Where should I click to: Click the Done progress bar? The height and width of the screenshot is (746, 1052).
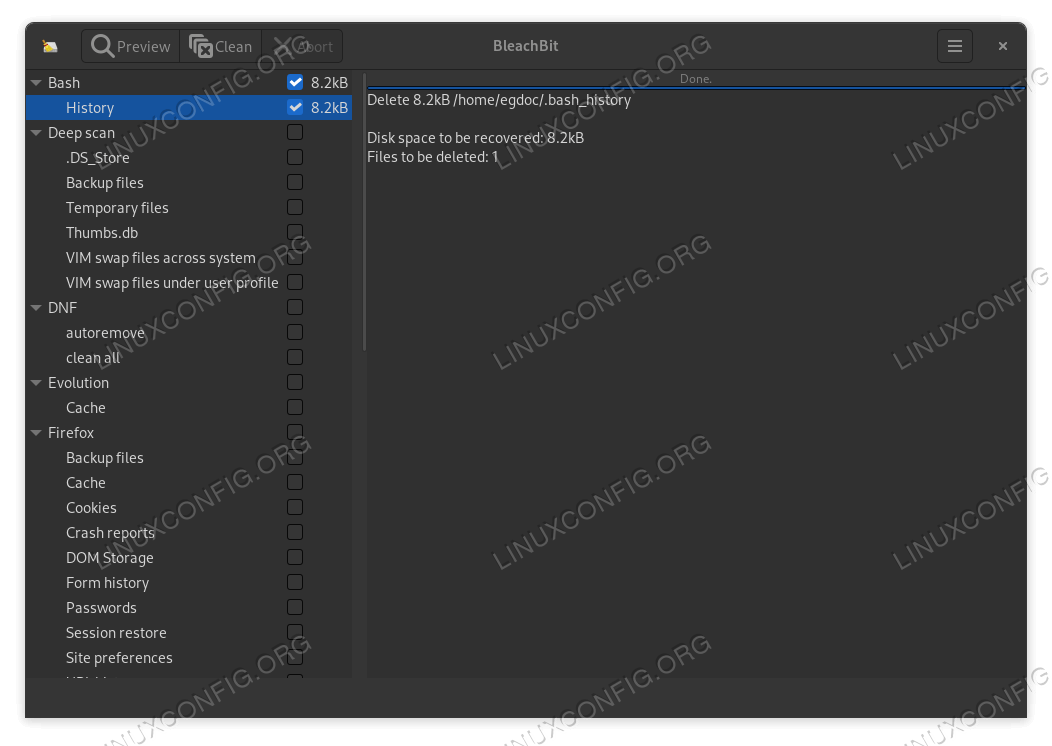click(x=696, y=81)
